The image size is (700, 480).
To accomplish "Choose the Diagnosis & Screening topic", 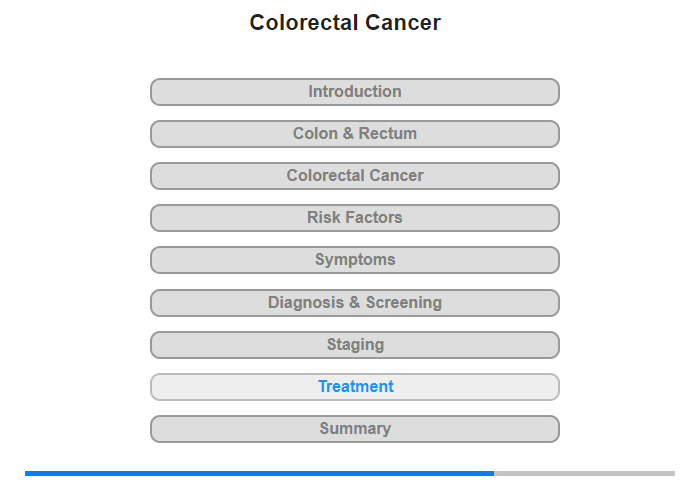I will coord(354,303).
